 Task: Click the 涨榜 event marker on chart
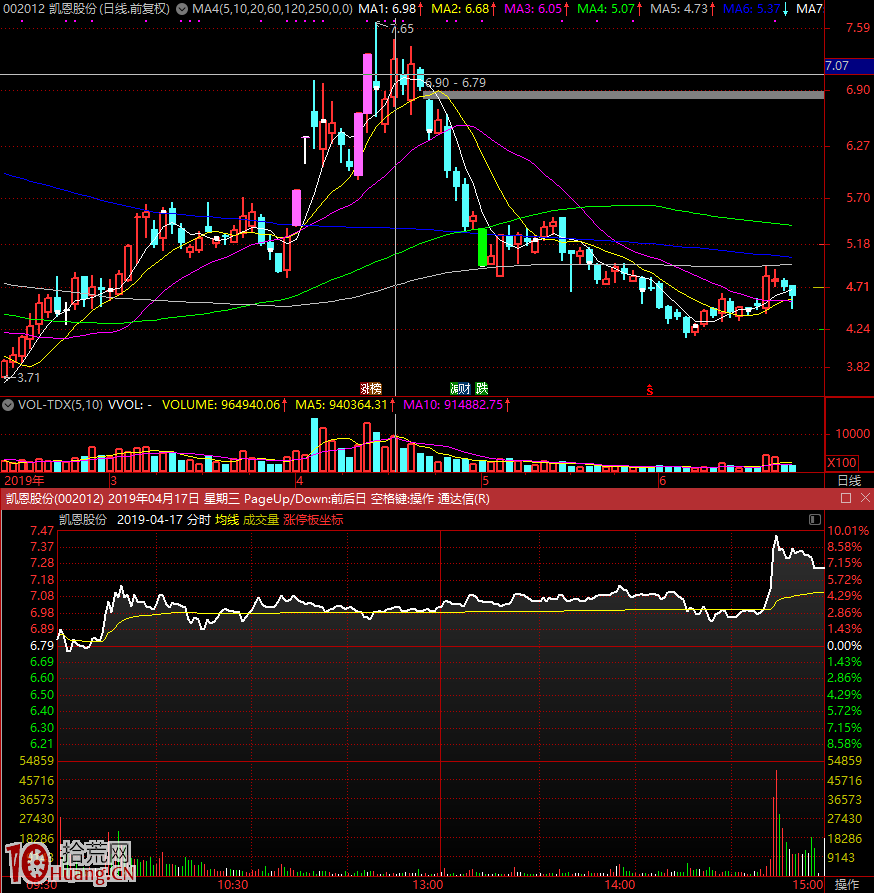point(371,388)
